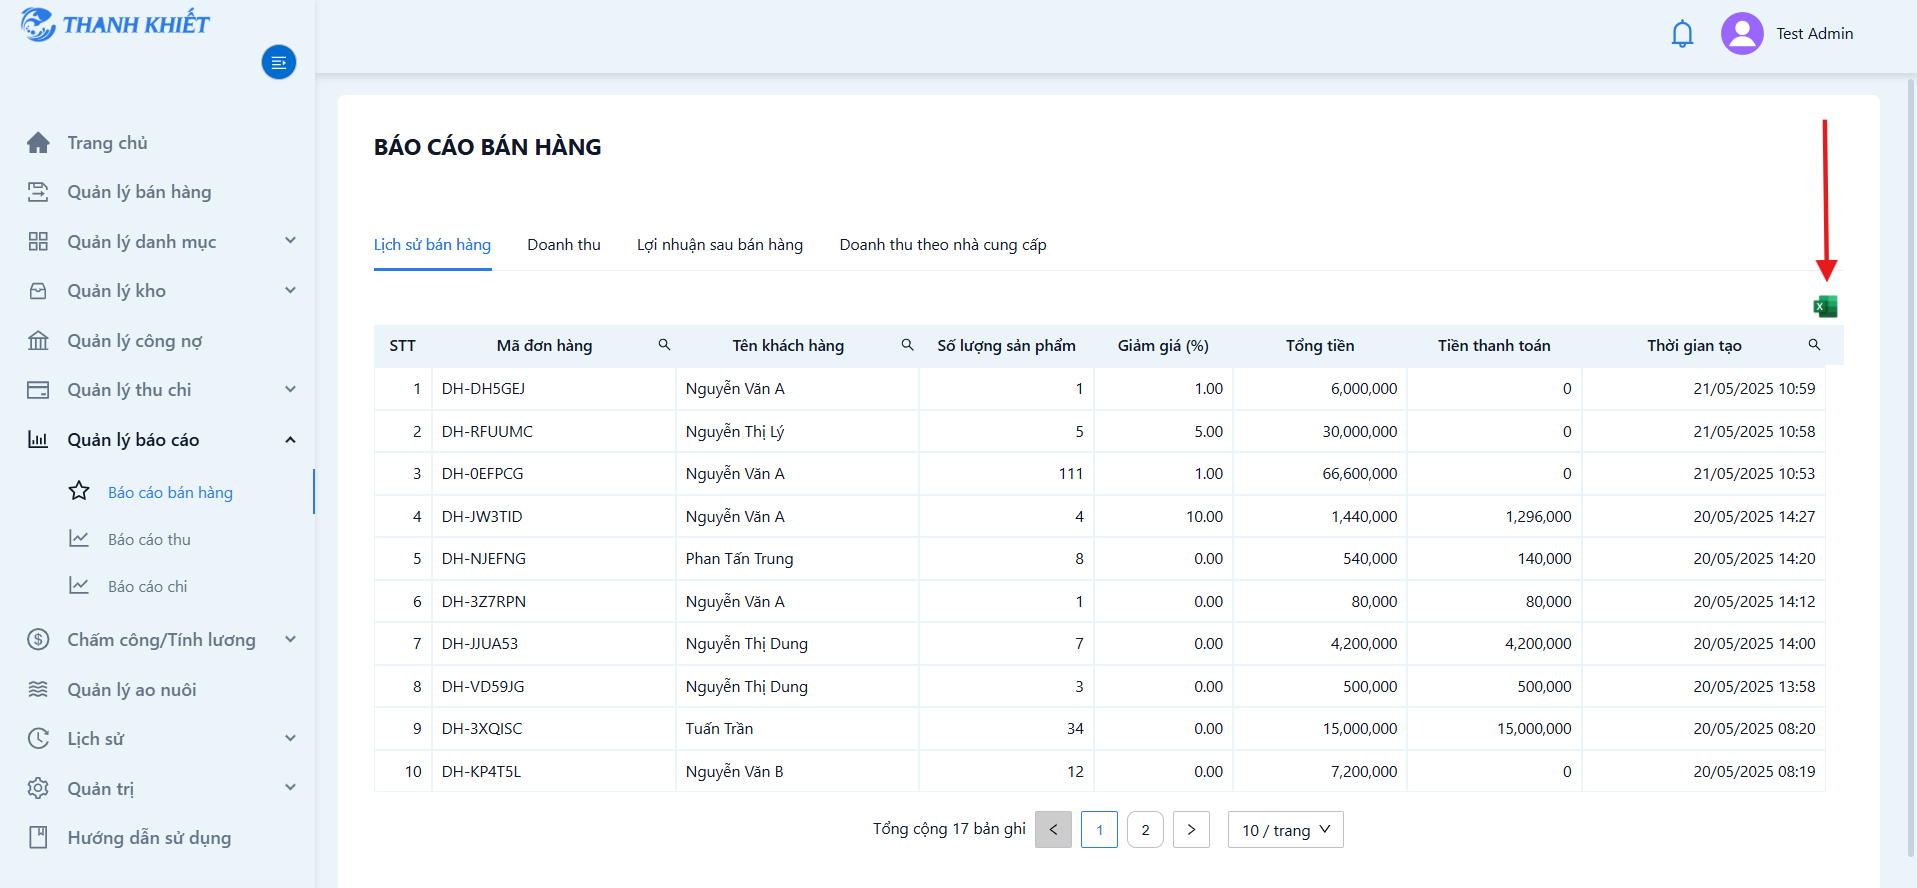The image size is (1917, 888).
Task: Switch to Lợi nhuận sau bán hàng tab
Action: click(x=720, y=245)
